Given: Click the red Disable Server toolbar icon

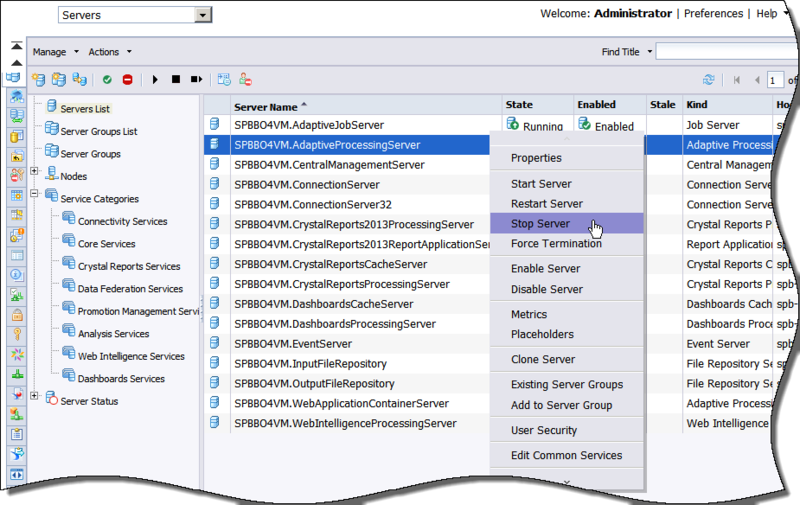Looking at the screenshot, I should click(128, 80).
